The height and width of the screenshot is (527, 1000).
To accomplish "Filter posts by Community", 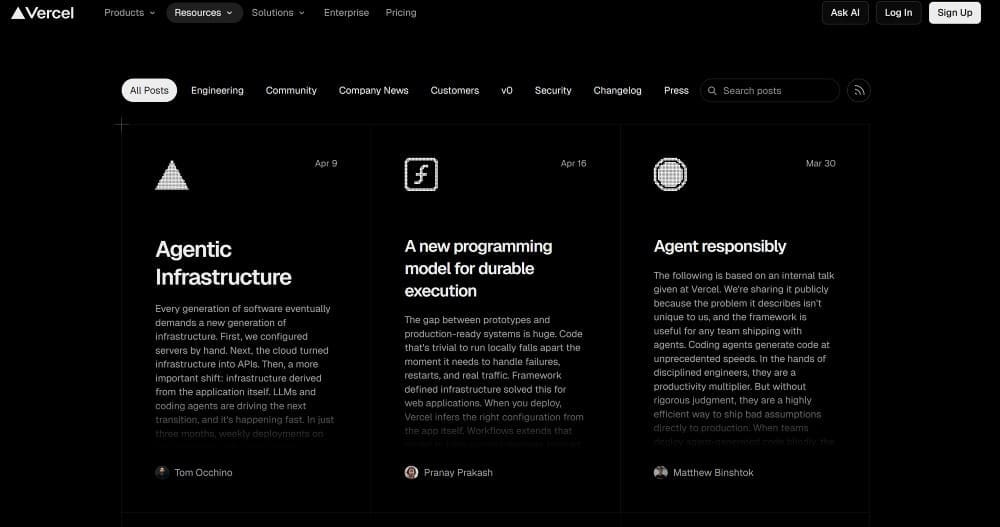I will pos(291,91).
